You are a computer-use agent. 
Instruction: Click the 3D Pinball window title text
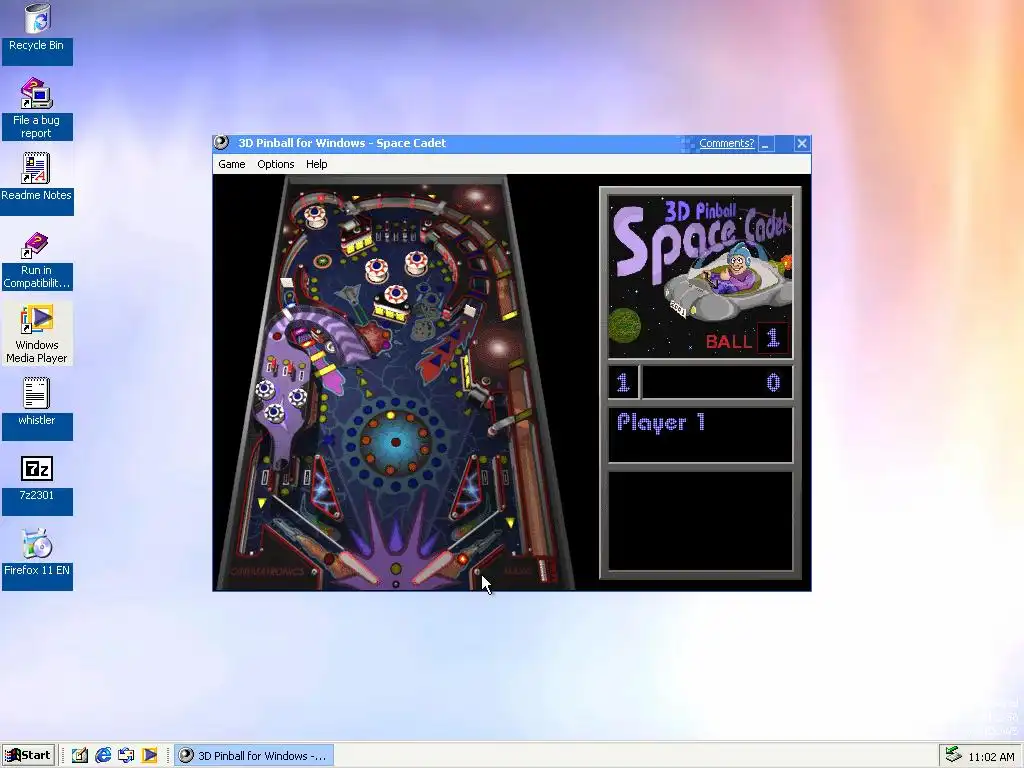coord(342,143)
